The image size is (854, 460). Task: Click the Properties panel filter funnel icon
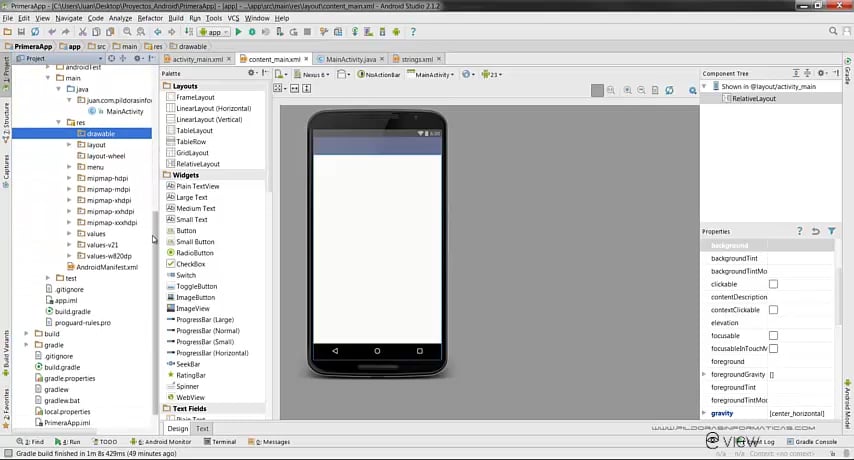pyautogui.click(x=832, y=231)
